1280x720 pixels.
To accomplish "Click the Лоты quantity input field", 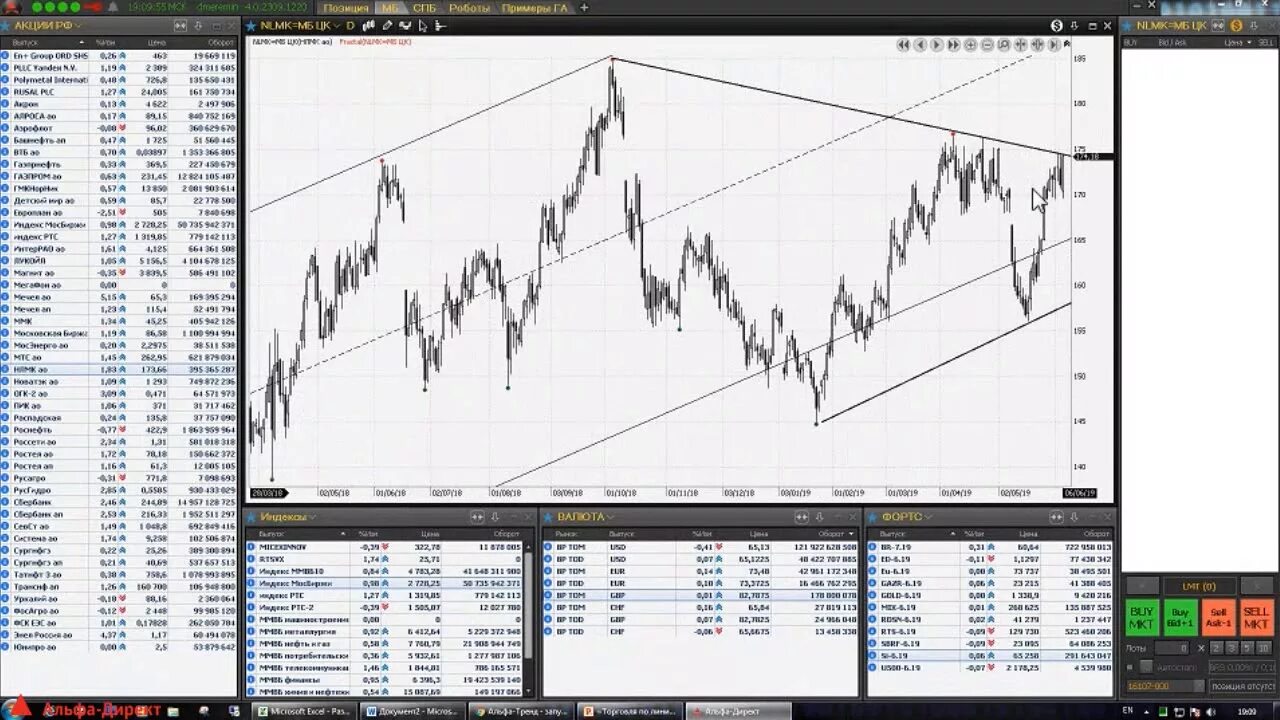I will coord(1172,648).
